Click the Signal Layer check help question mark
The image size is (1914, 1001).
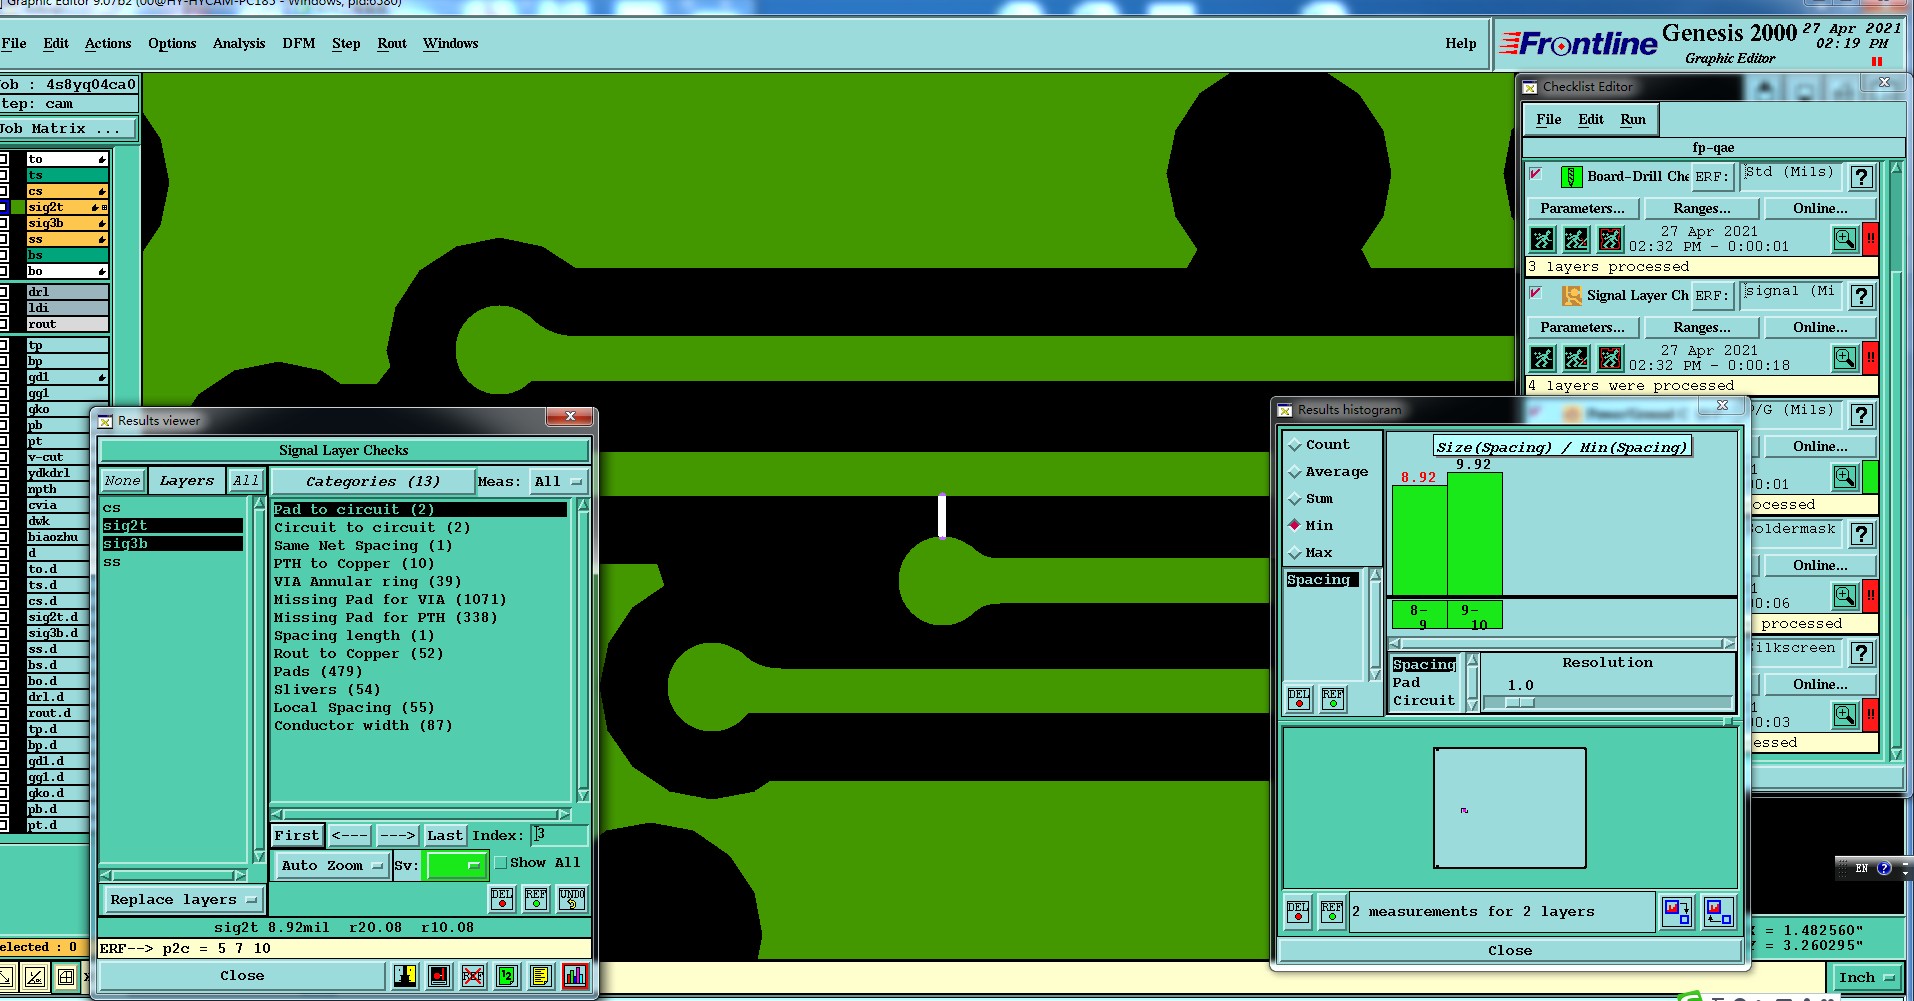coord(1861,296)
